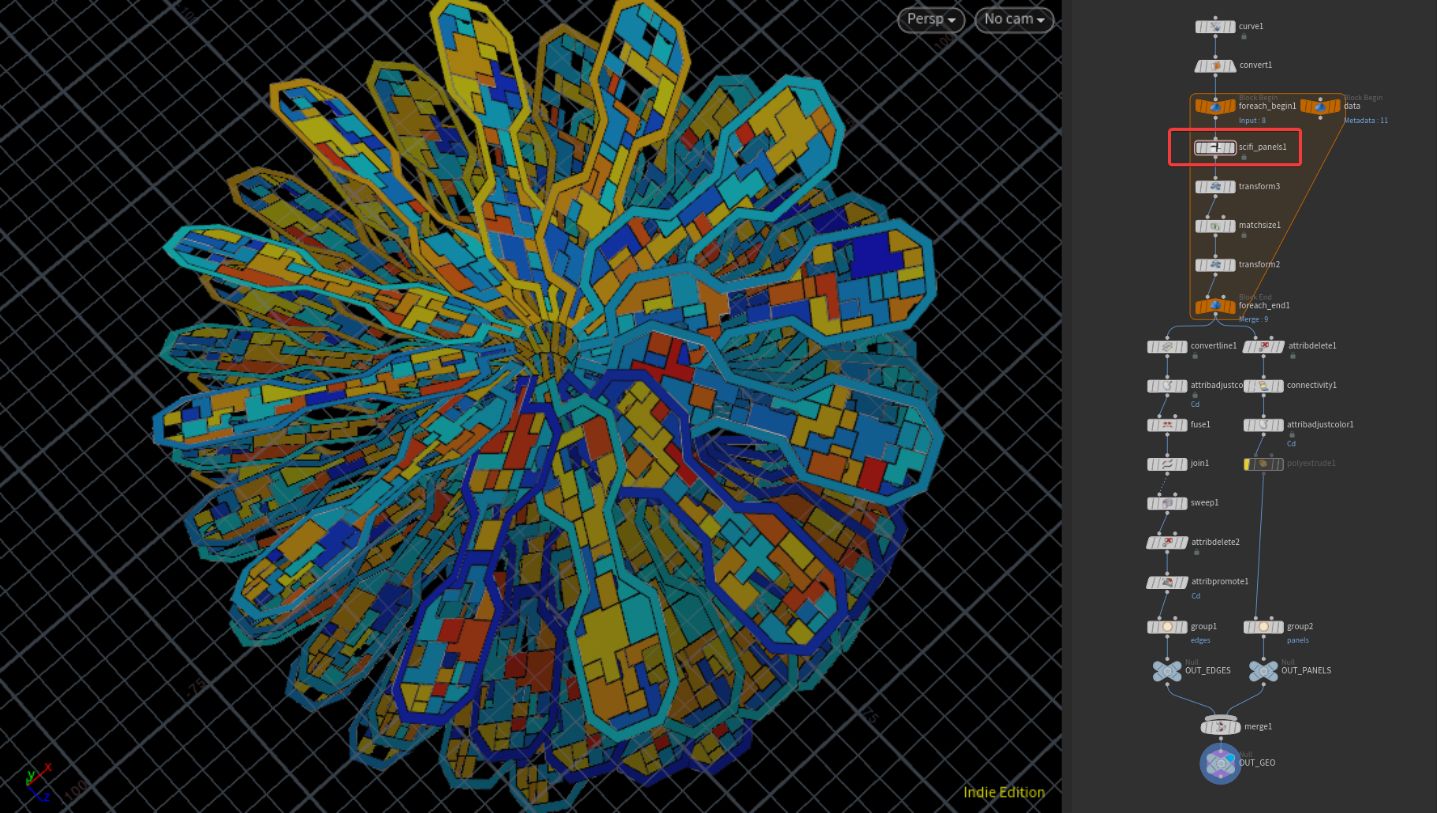Toggle the yellow bypass flag on polyextrude1
Image resolution: width=1437 pixels, height=813 pixels.
[1248, 464]
